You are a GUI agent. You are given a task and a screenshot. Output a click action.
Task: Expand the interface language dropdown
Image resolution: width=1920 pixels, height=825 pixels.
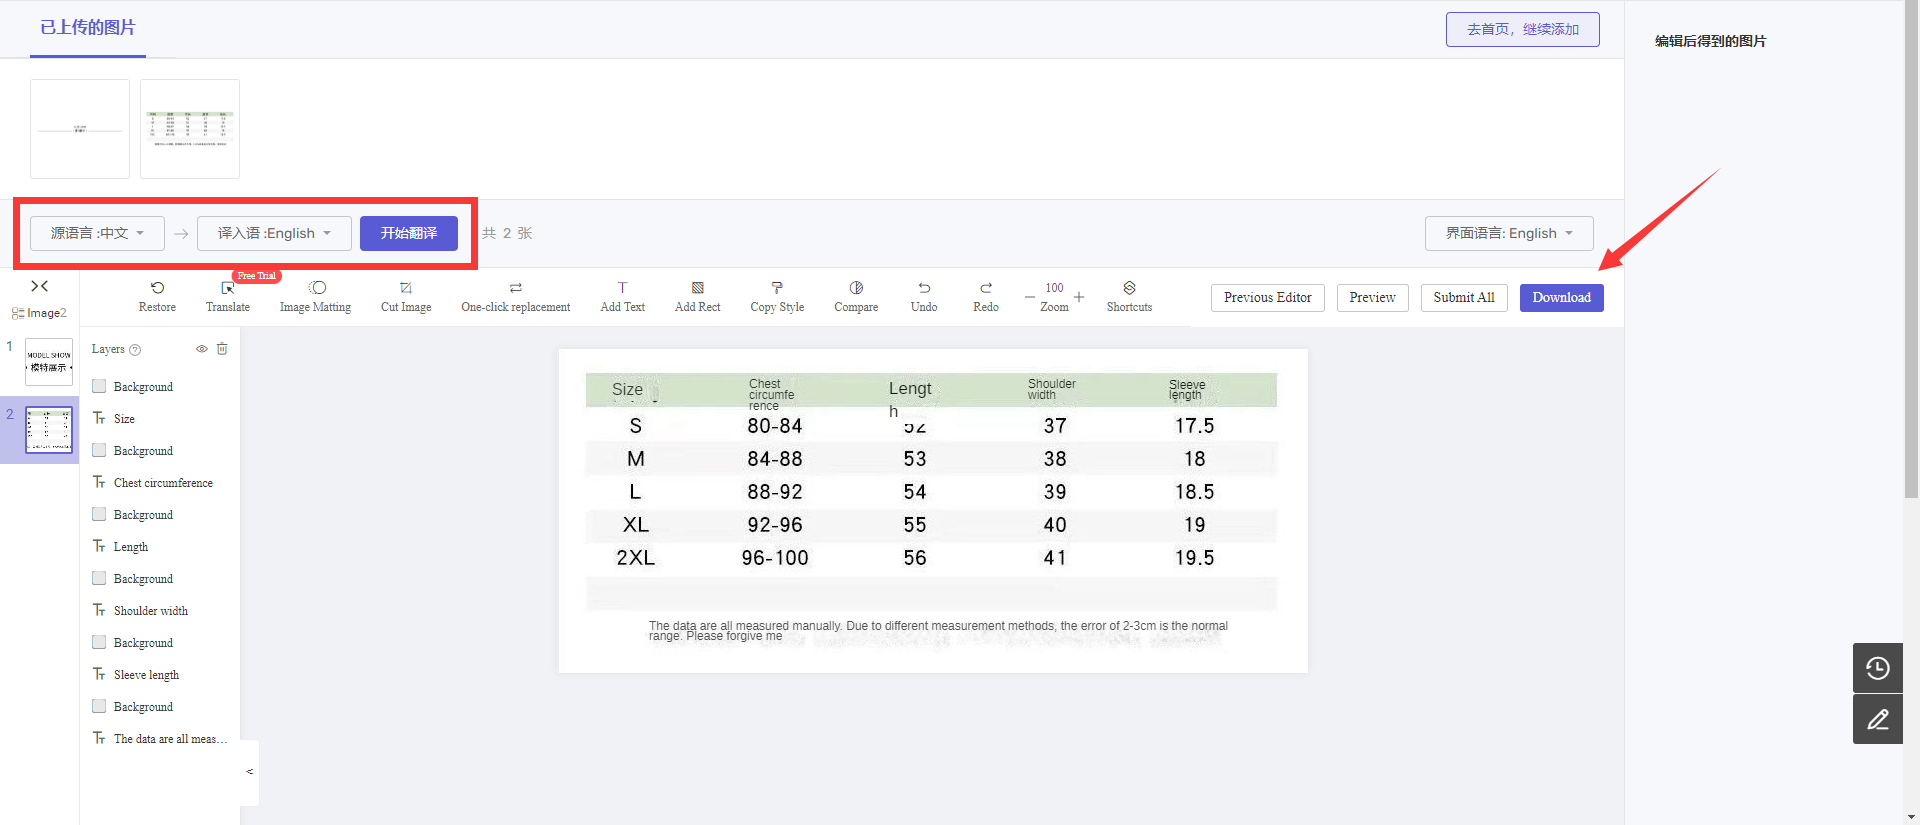pyautogui.click(x=1509, y=233)
